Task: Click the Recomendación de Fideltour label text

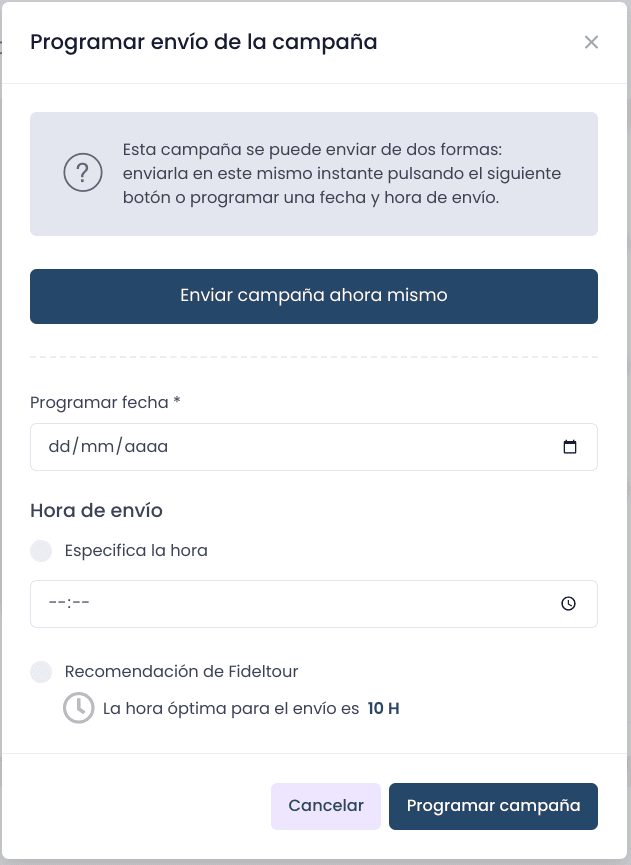Action: pos(181,671)
